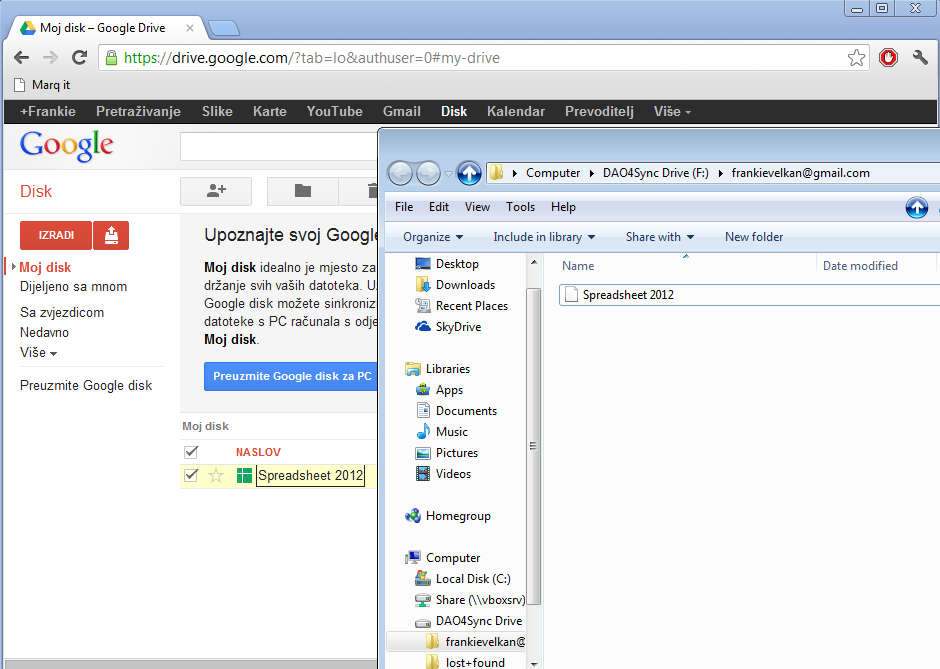Viewport: 940px width, 669px height.
Task: Expand the Više dropdown in the sidebar
Action: click(x=38, y=352)
